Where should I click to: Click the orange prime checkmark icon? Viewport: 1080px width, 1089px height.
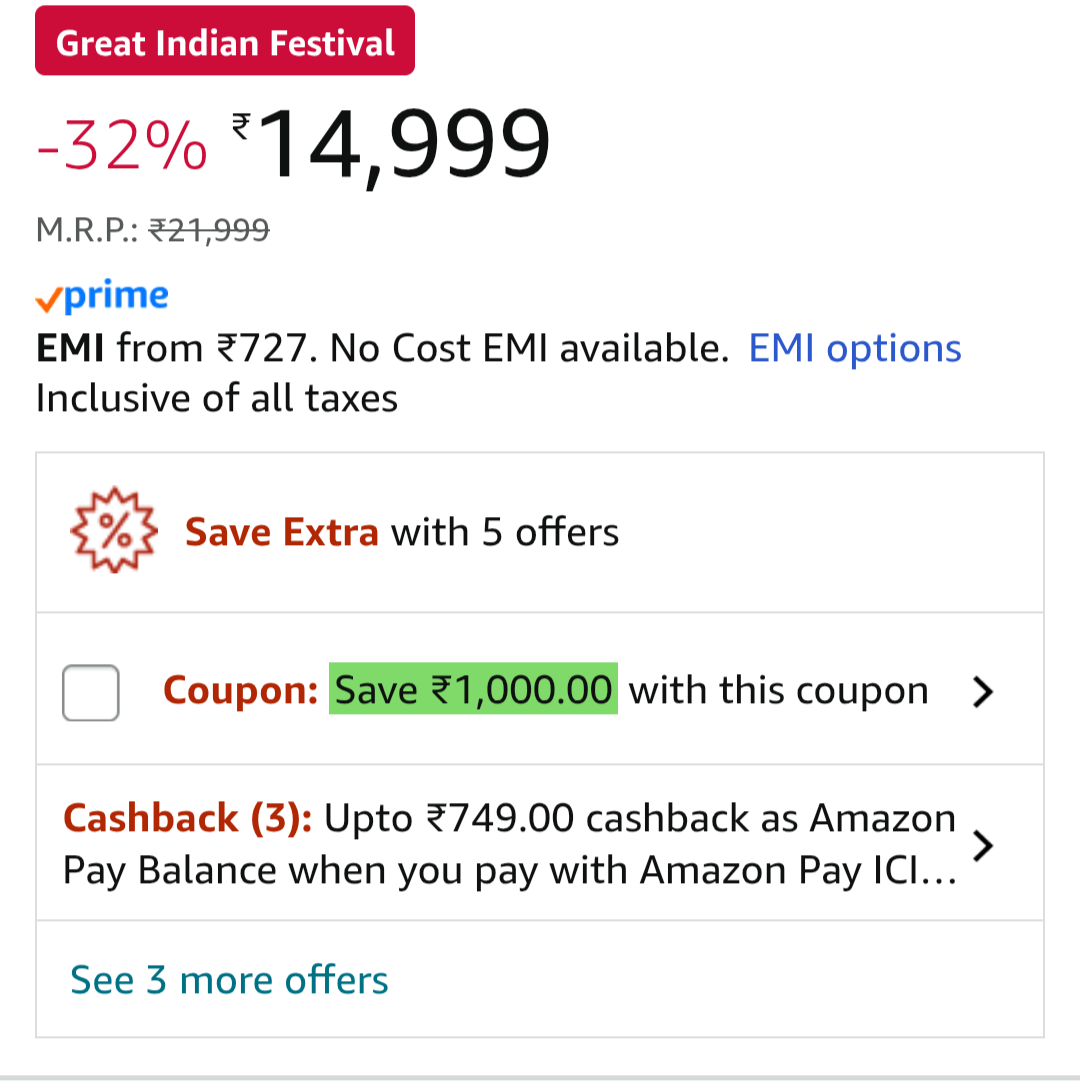pyautogui.click(x=48, y=299)
